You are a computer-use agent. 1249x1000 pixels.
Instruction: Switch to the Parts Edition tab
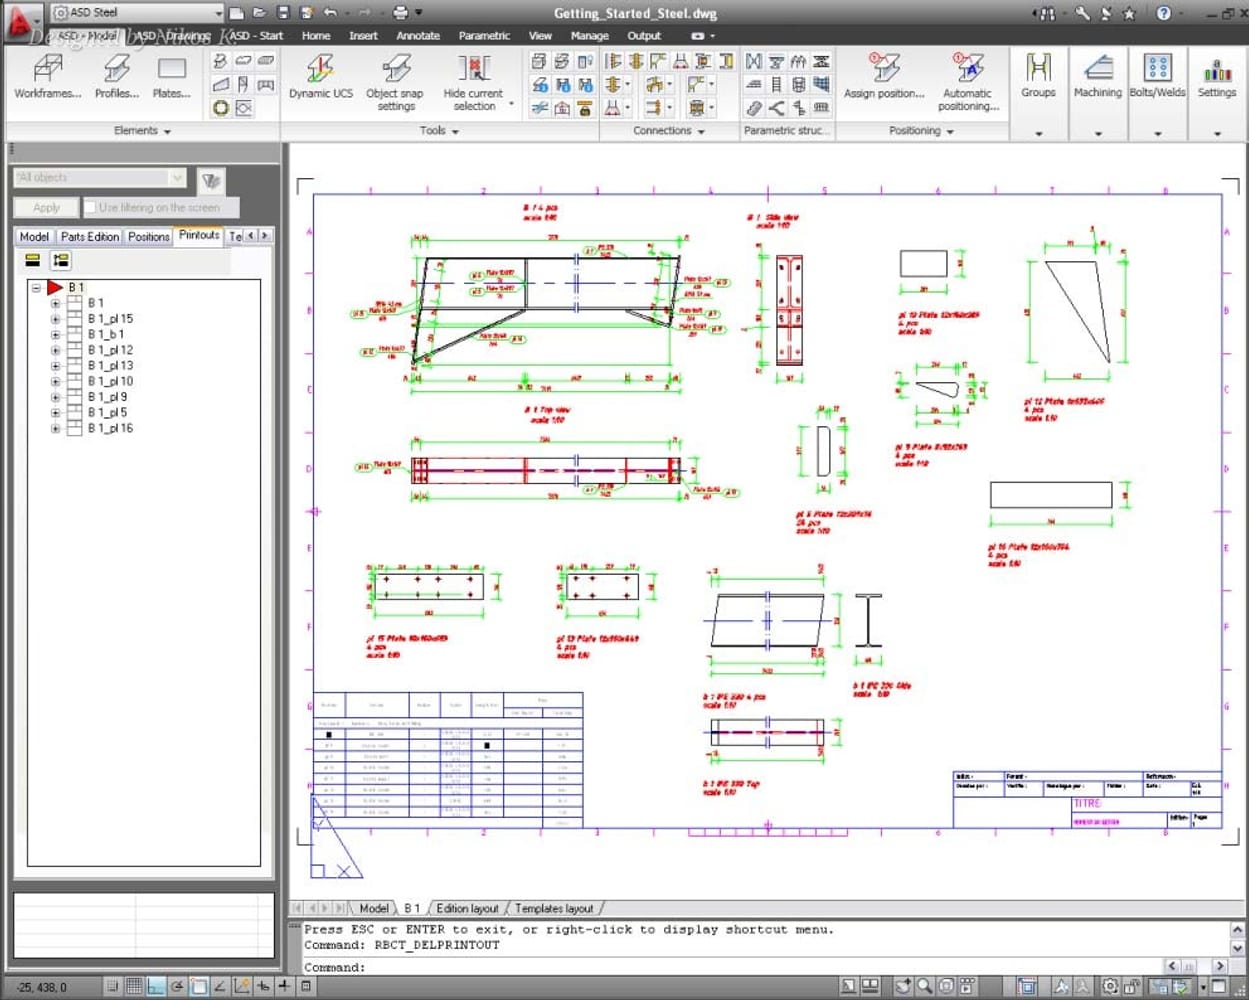(x=89, y=237)
